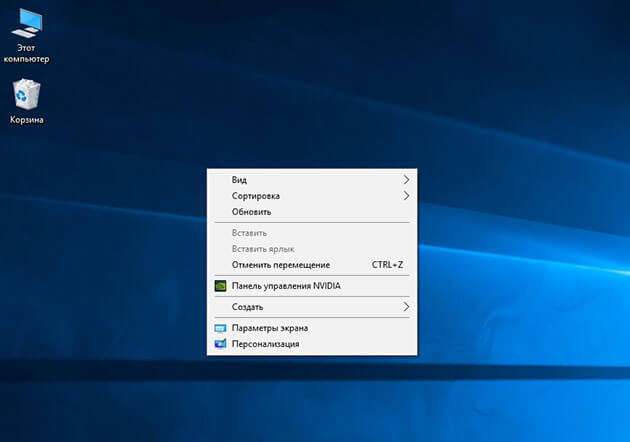The image size is (630, 442).
Task: Select the Этот компьютер desktop icon
Action: [x=27, y=35]
